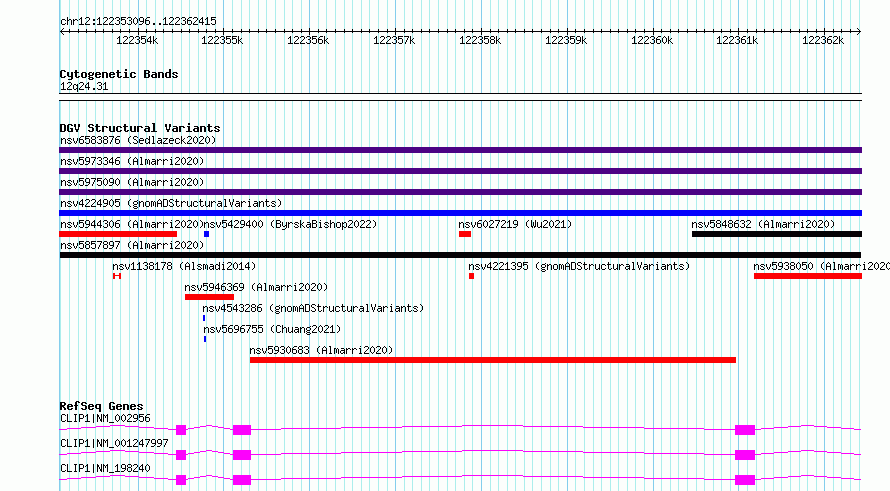Click the Cytogenetic Bands track title
Screen dimensions: 890x491
pos(119,74)
